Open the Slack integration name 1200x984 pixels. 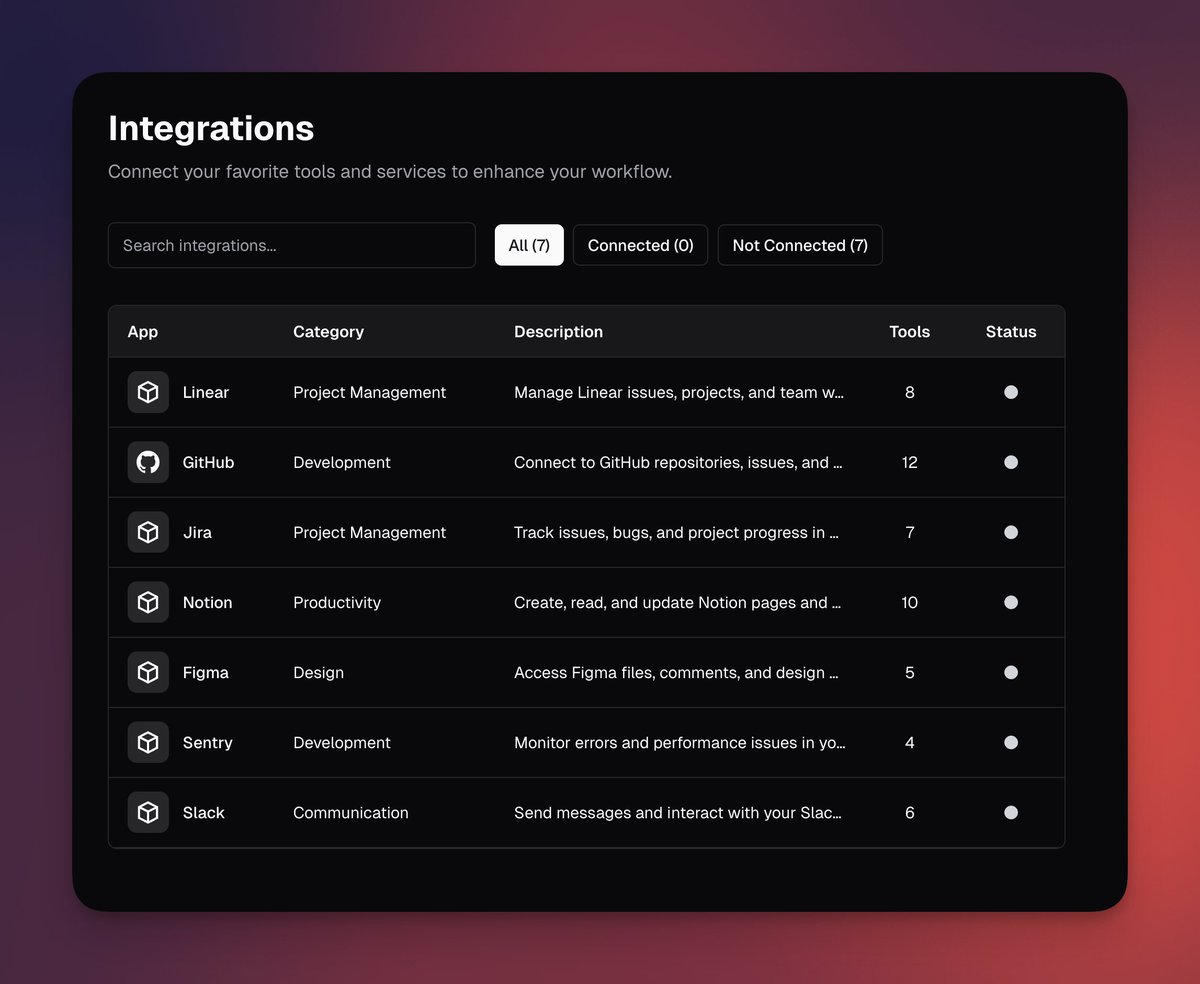tap(204, 812)
